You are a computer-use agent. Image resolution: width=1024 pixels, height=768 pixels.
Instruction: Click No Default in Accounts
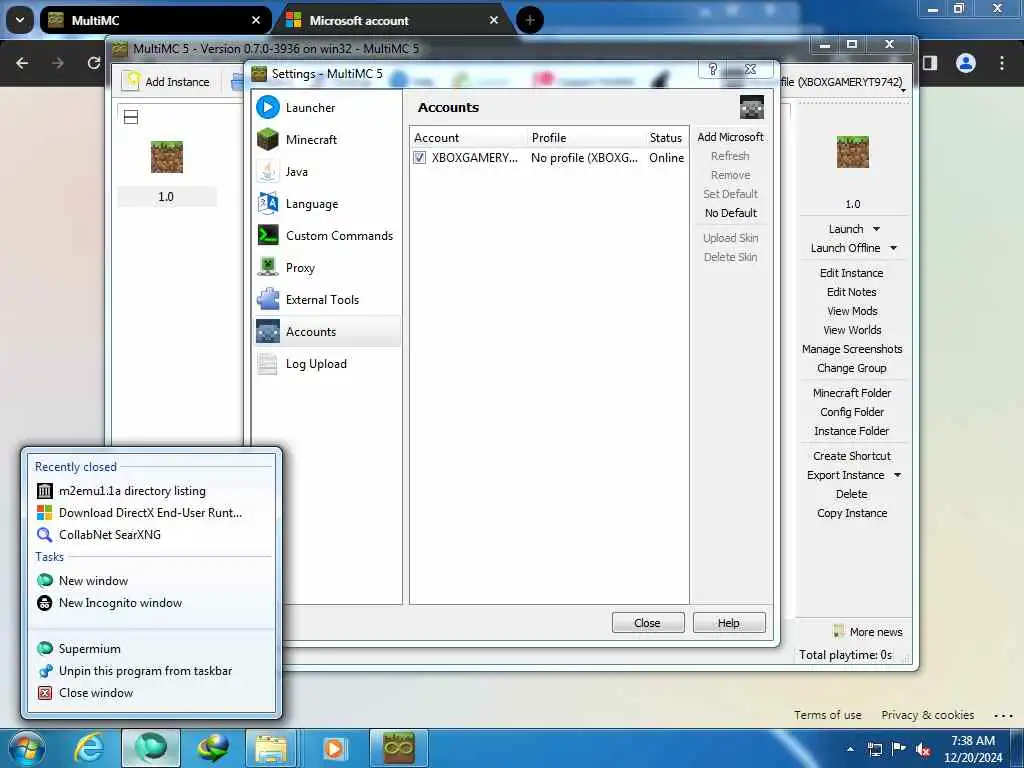(x=730, y=213)
